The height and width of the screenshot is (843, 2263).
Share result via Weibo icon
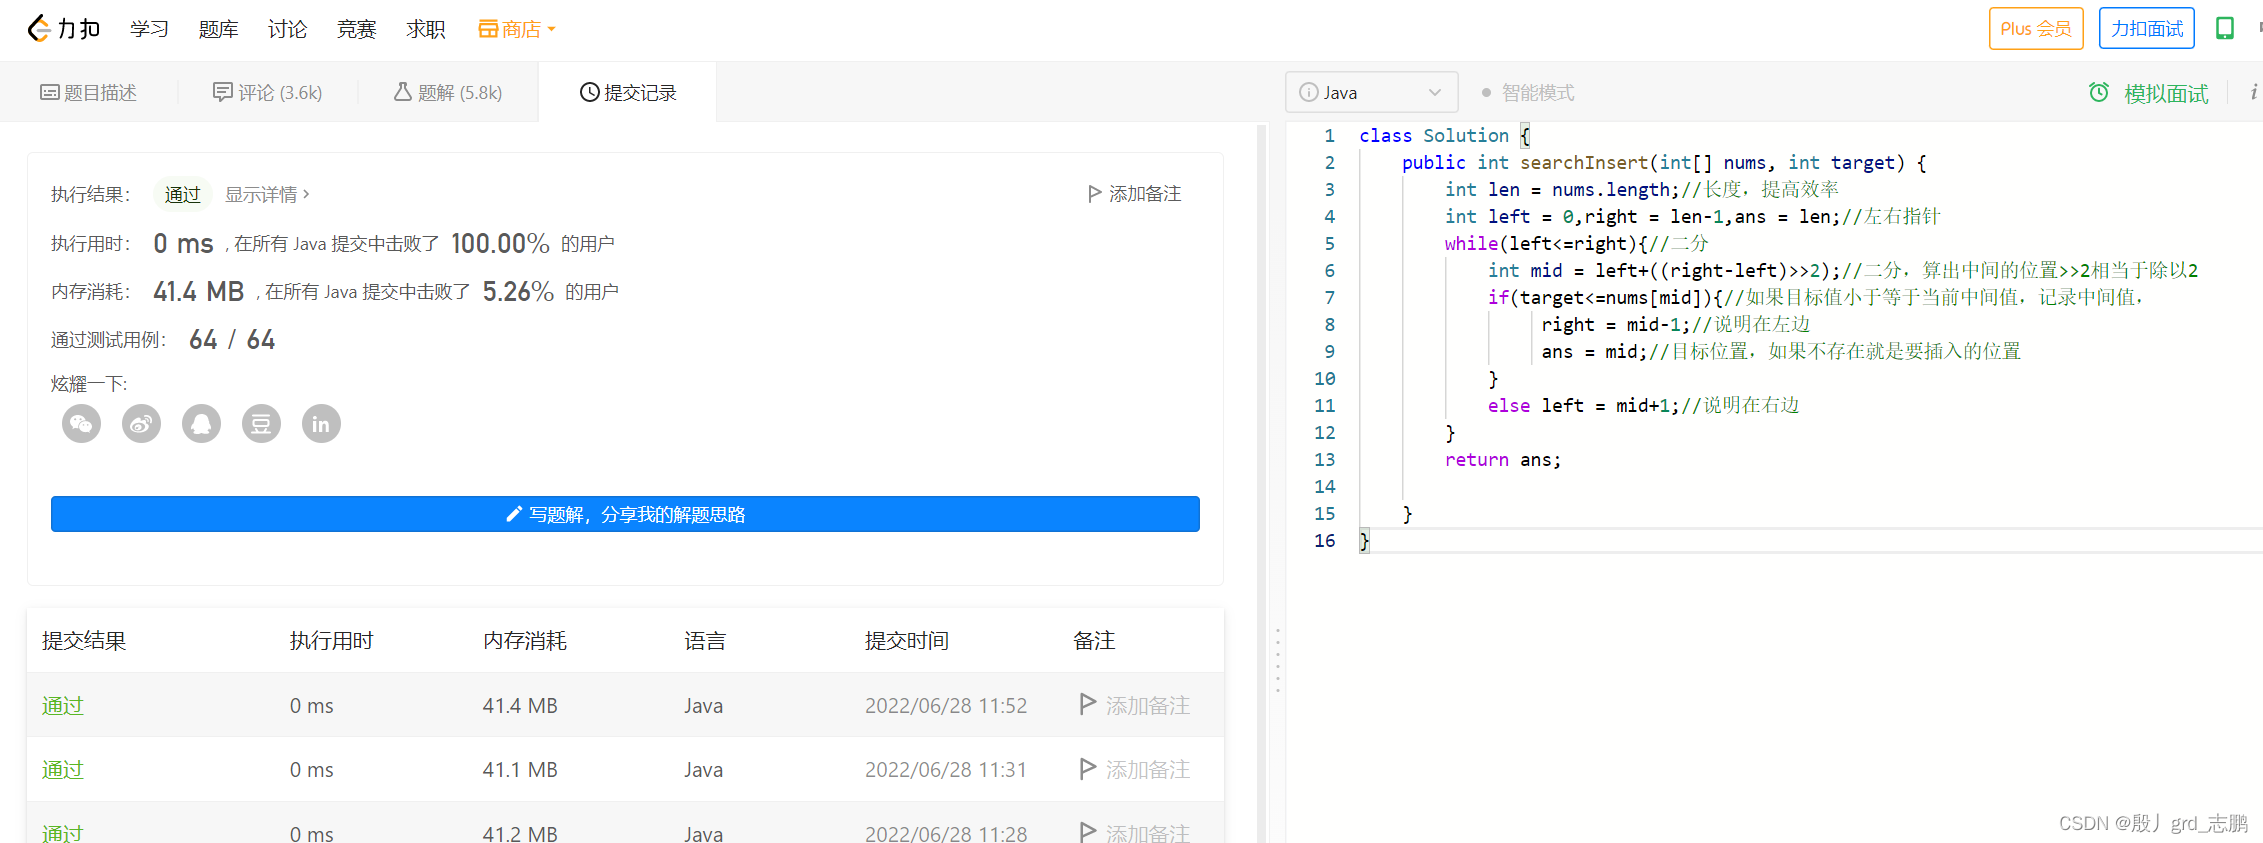(142, 424)
